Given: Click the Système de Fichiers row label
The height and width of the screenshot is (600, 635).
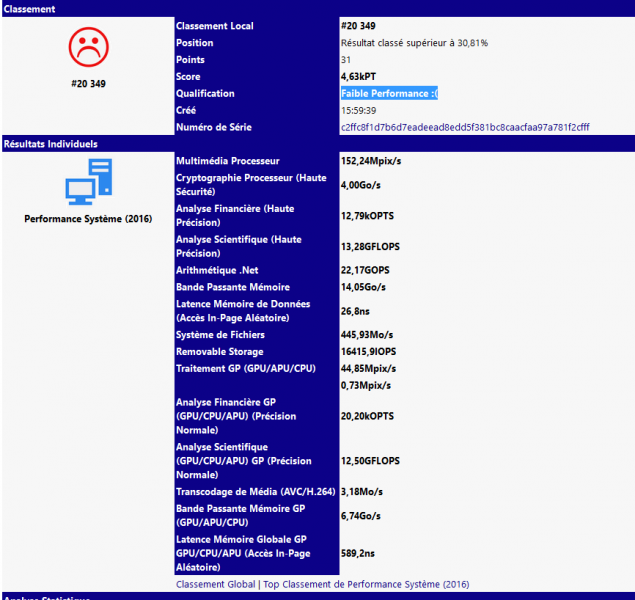Looking at the screenshot, I should 220,335.
